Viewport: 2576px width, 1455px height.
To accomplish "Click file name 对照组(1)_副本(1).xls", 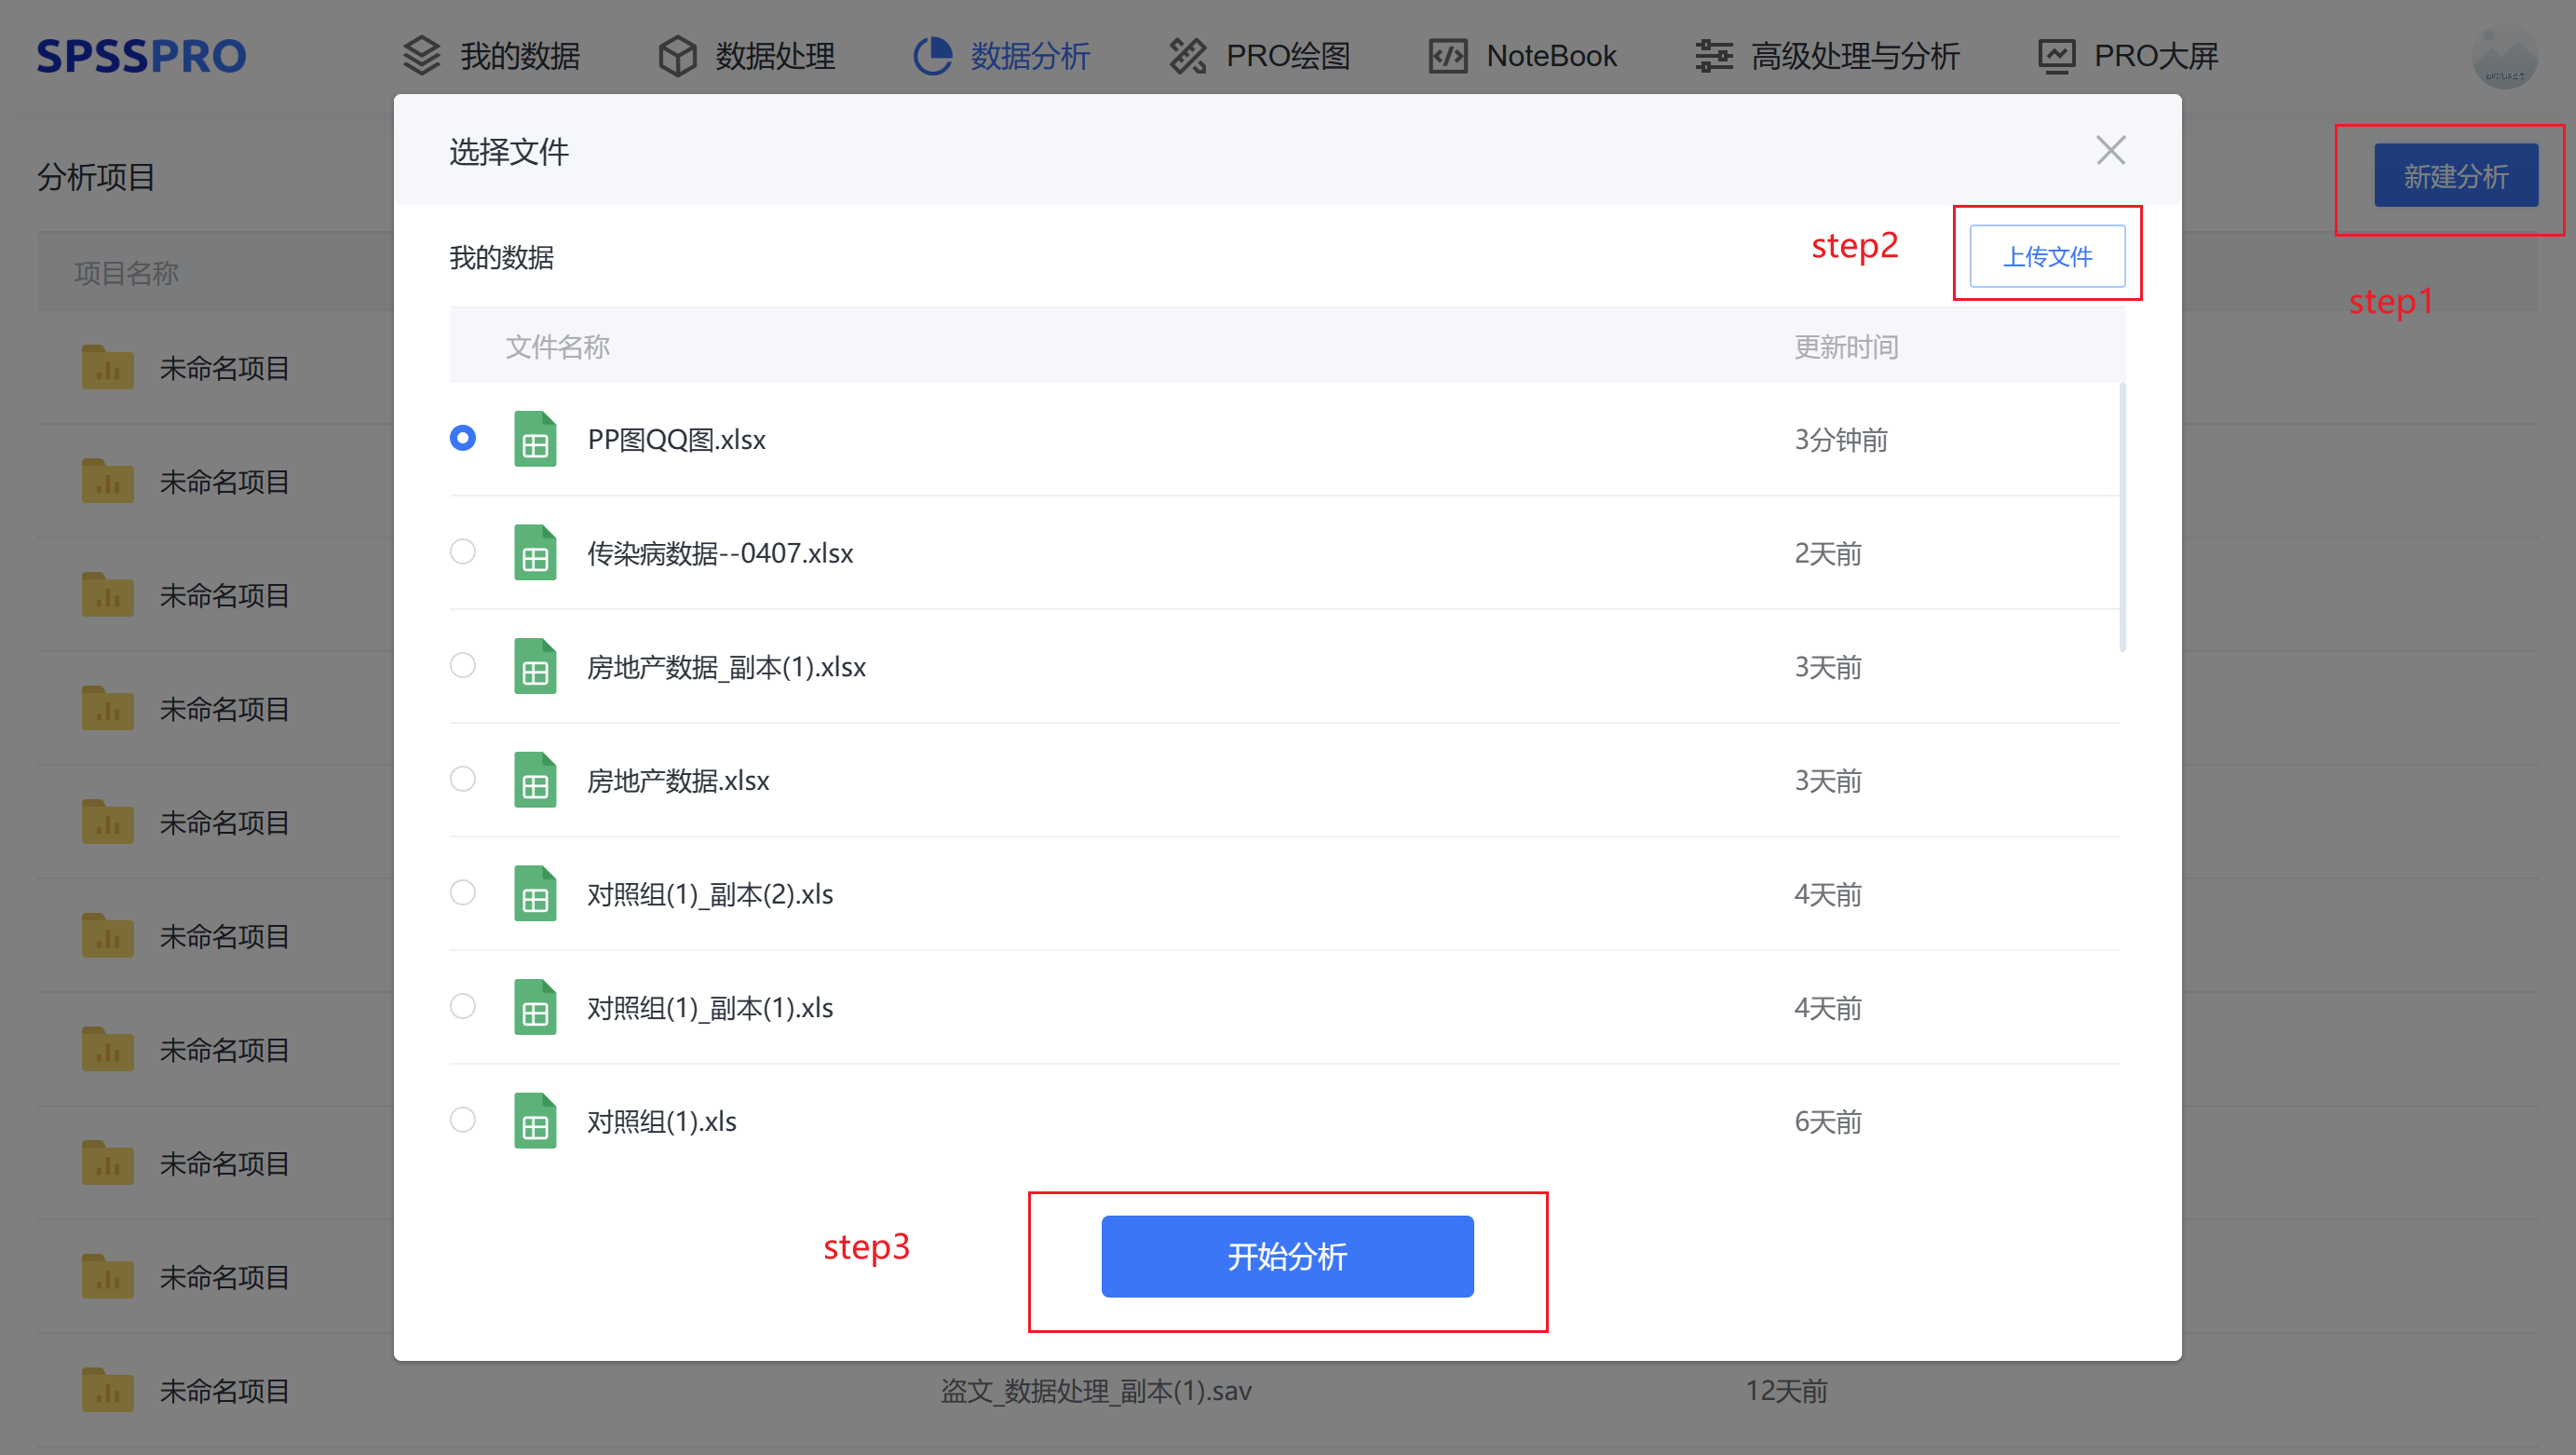I will coord(710,1008).
